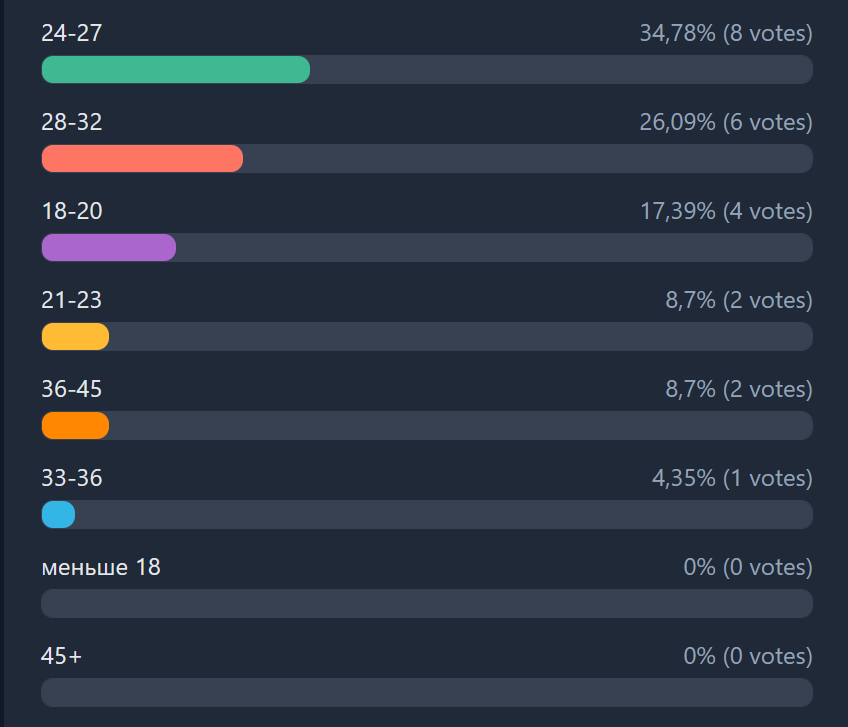
Task: Select the 'меньше 18' option label
Action: click(101, 568)
